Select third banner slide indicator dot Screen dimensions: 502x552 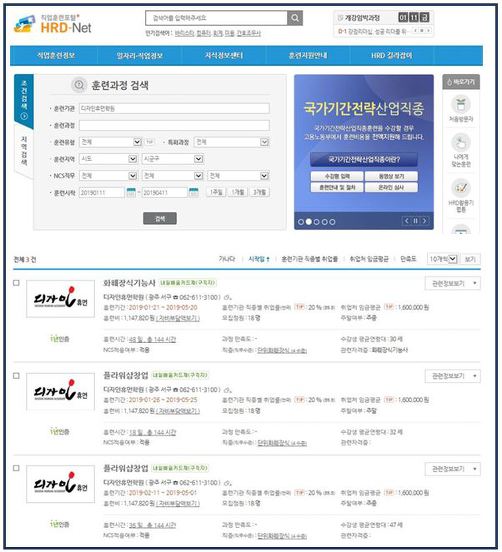[316, 222]
